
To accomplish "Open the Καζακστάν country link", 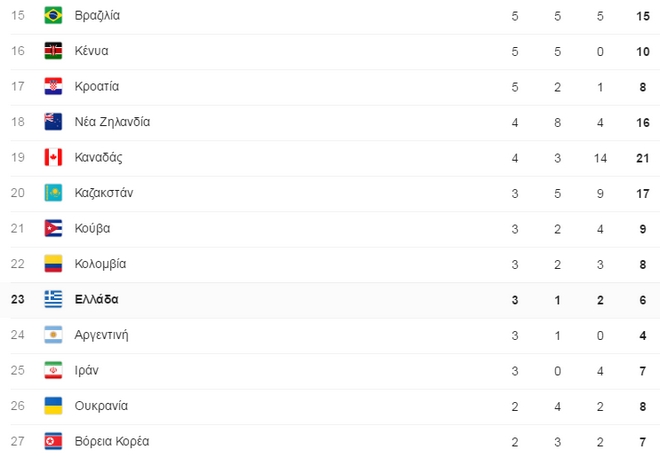I will [x=104, y=193].
